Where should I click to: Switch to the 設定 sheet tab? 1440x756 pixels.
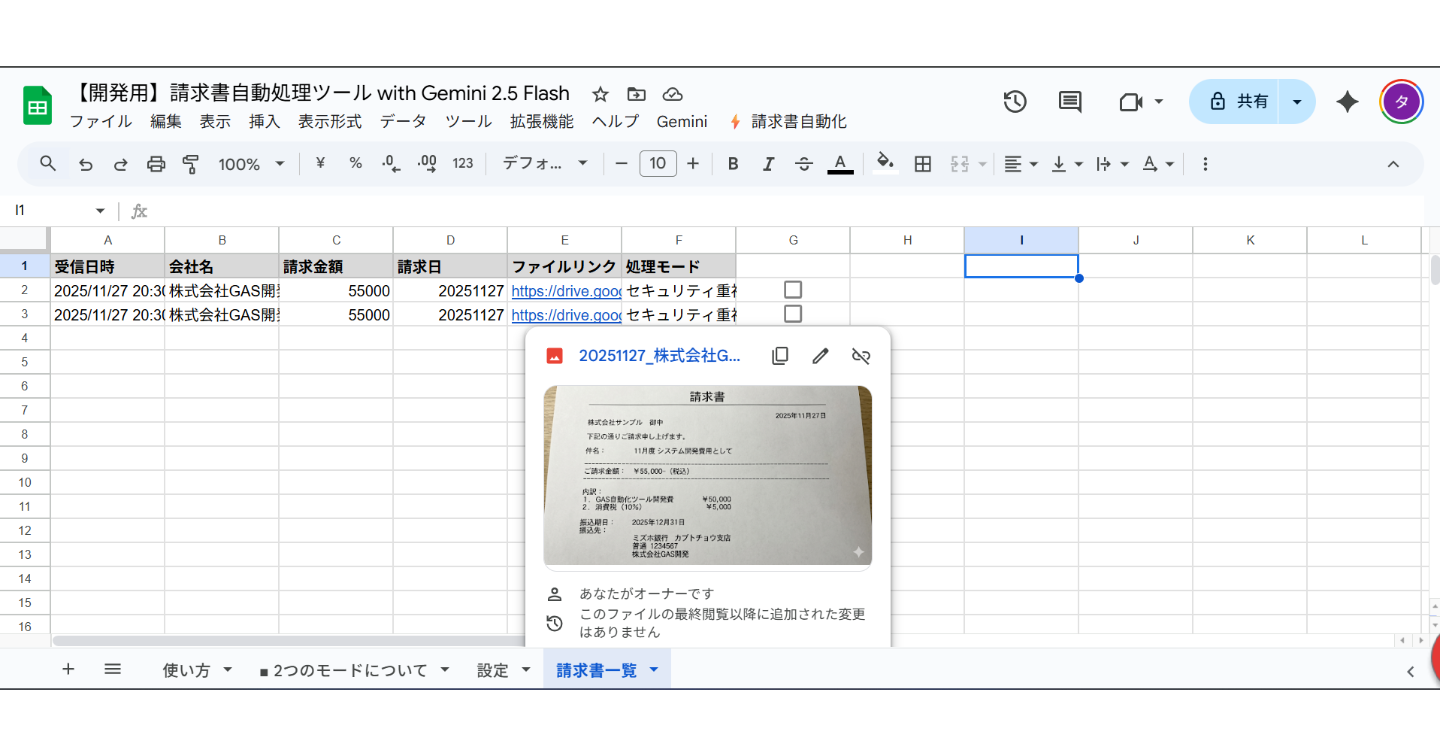(x=492, y=669)
